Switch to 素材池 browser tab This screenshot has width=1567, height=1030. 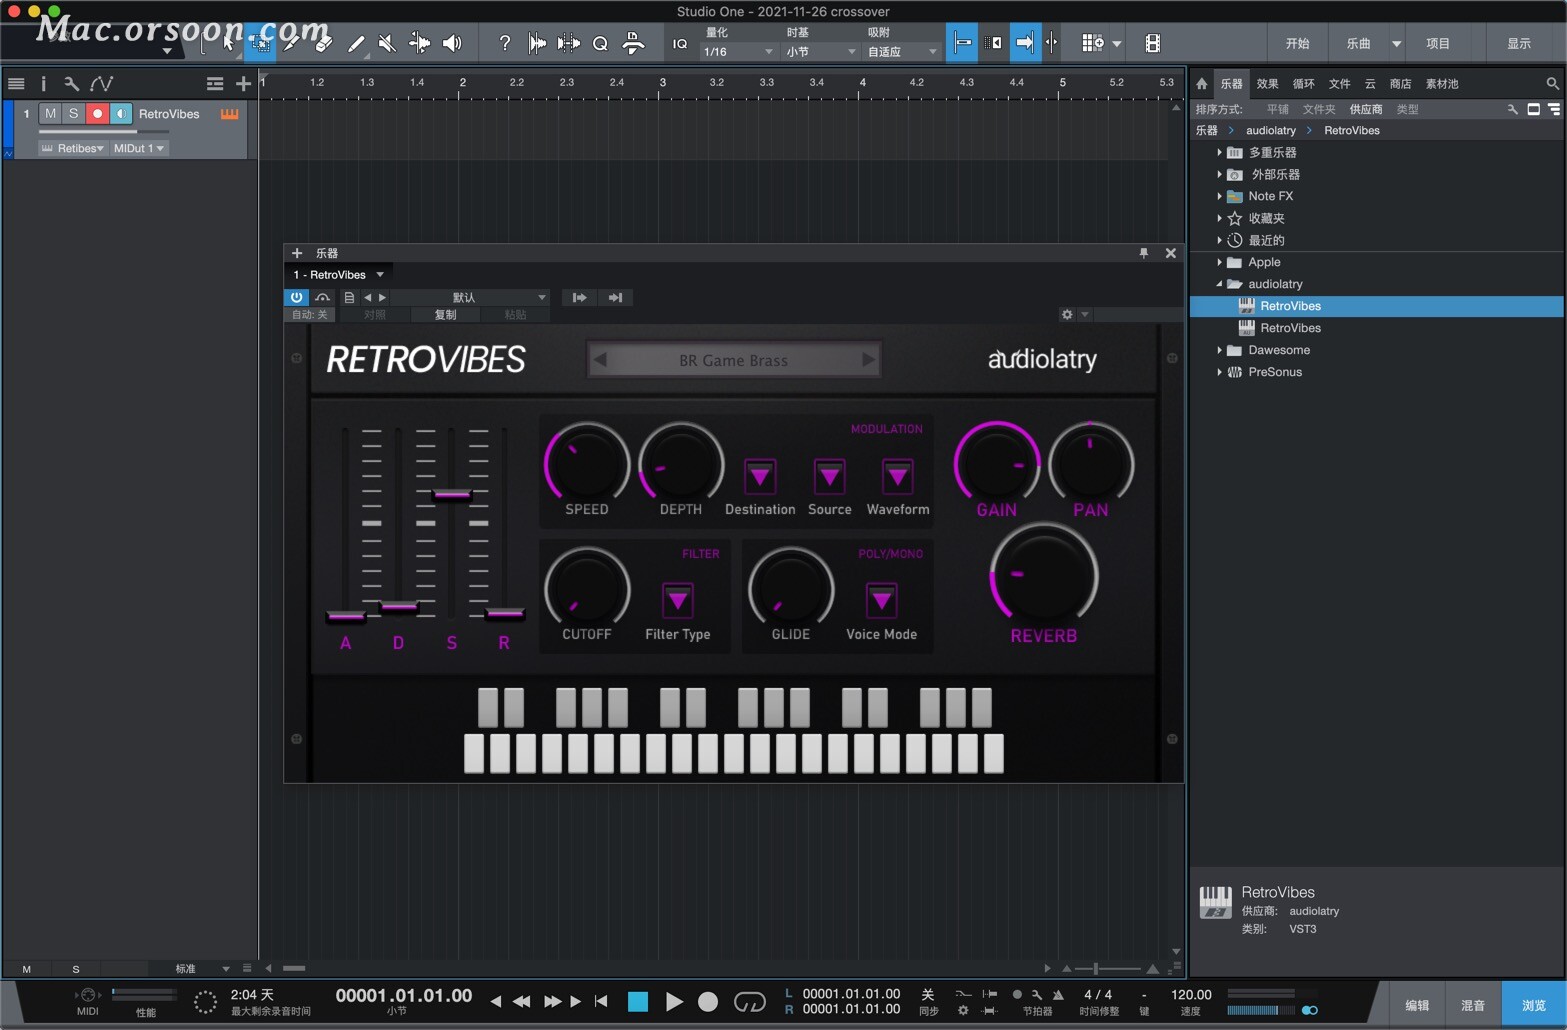1442,84
